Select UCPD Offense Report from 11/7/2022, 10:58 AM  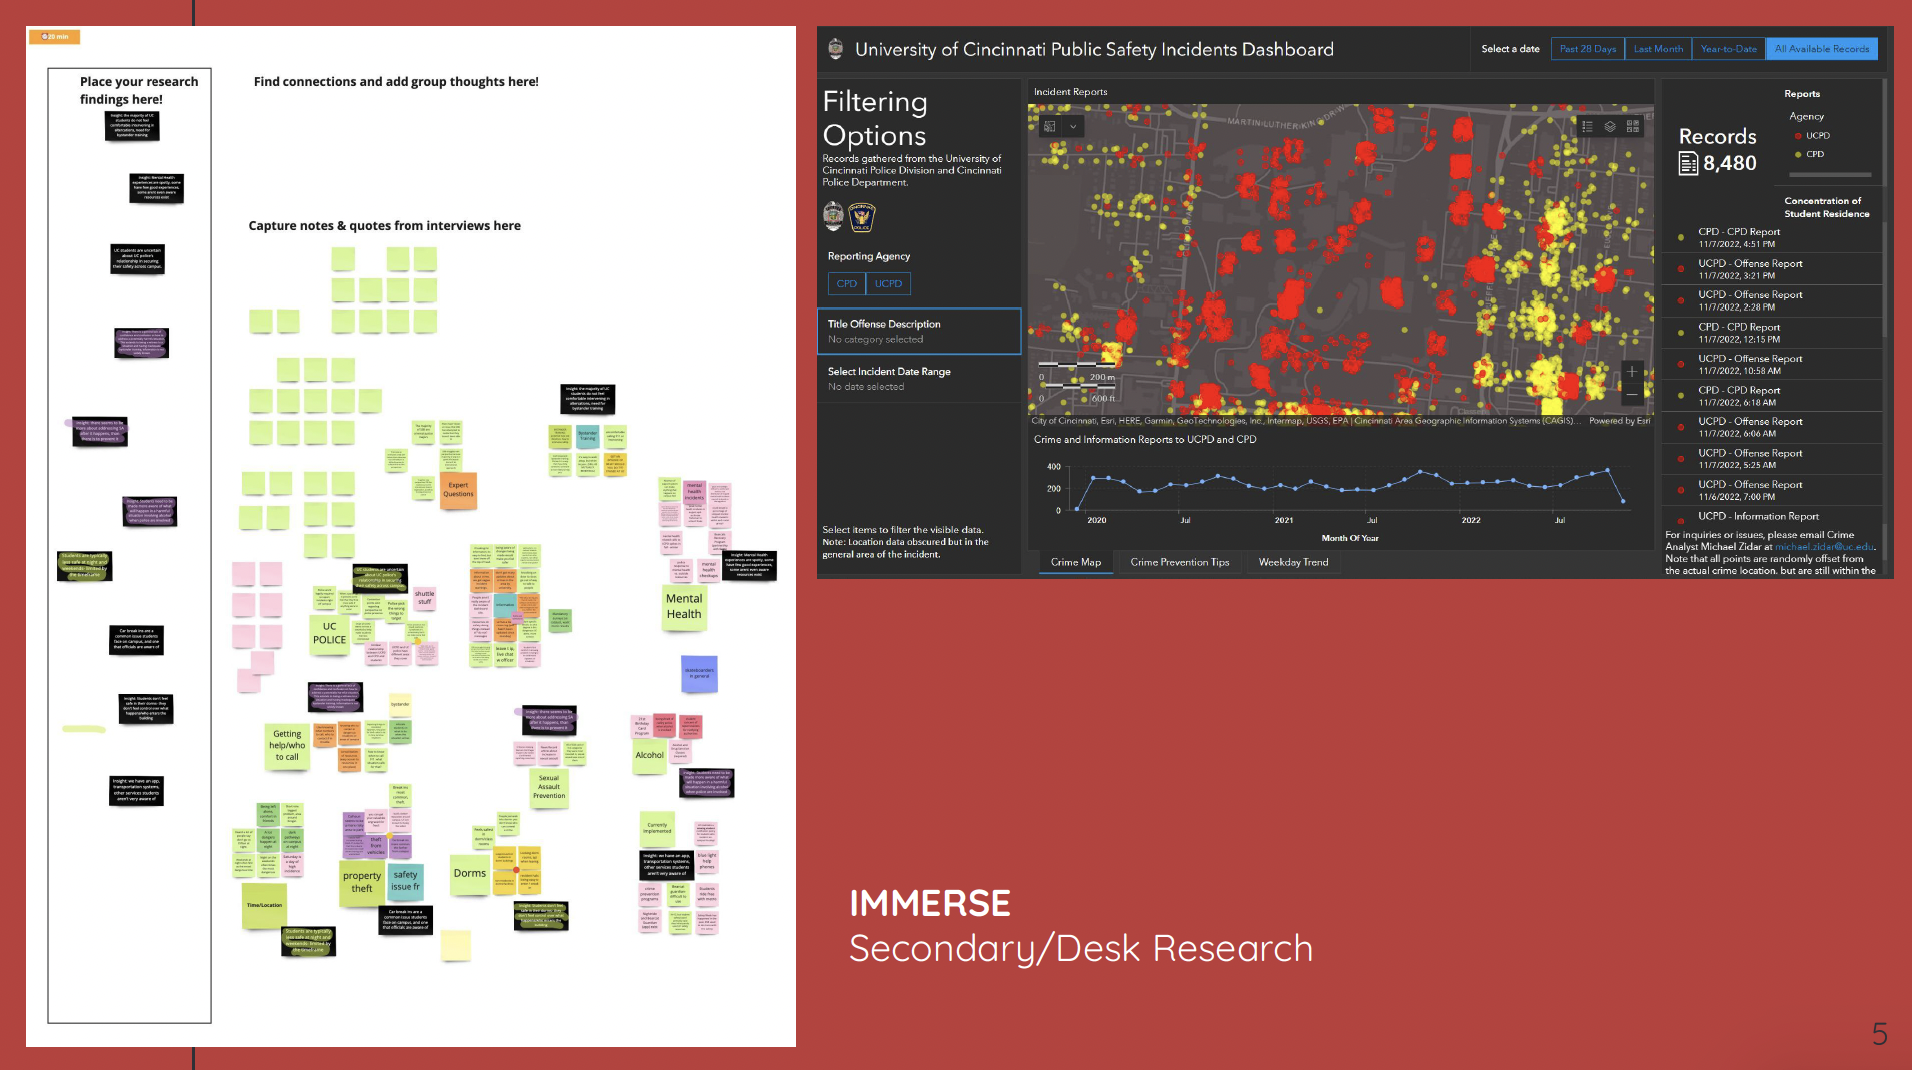coord(1772,365)
